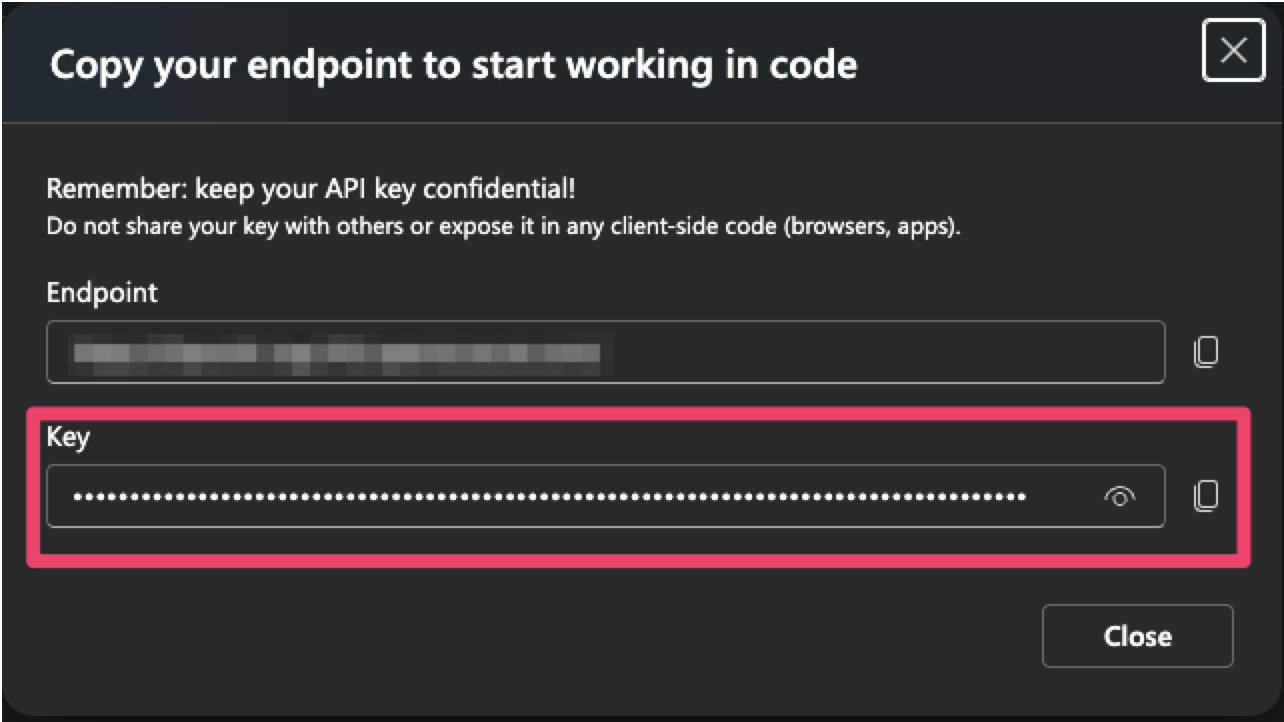Click "(browsers, apps)" in the warning sentence
Image resolution: width=1284 pixels, height=722 pixels.
[872, 226]
